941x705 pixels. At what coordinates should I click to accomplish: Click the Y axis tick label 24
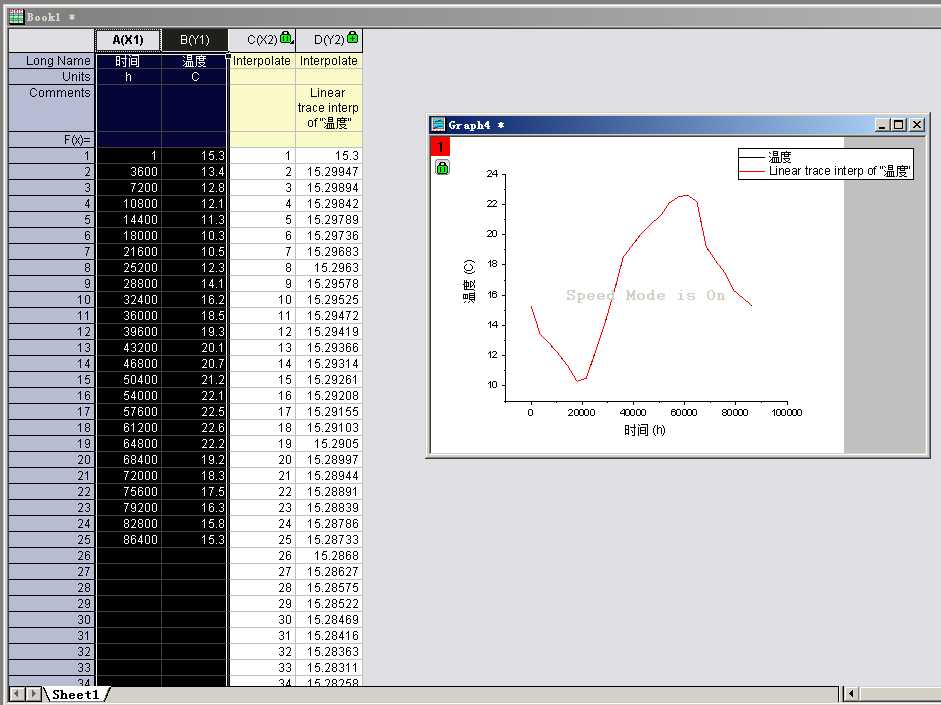492,174
